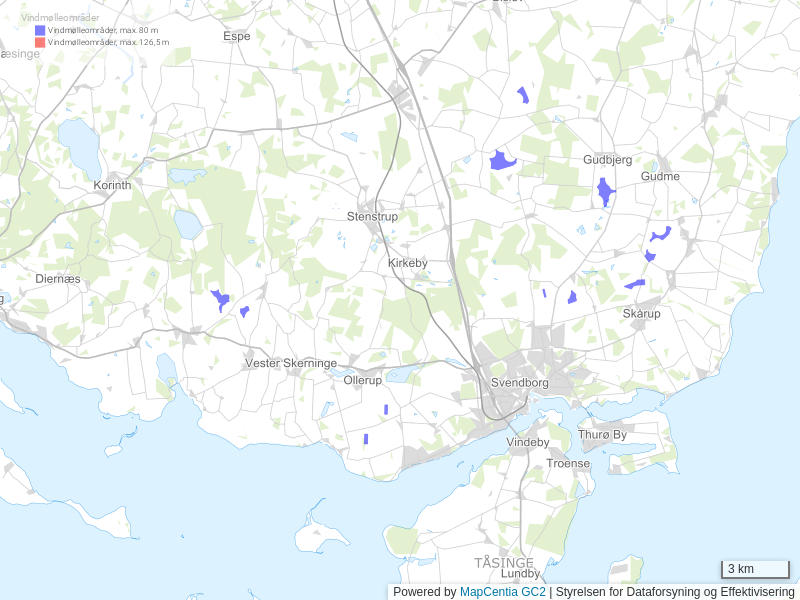Image resolution: width=800 pixels, height=600 pixels.
Task: Click the Thurø By label
Action: [602, 435]
